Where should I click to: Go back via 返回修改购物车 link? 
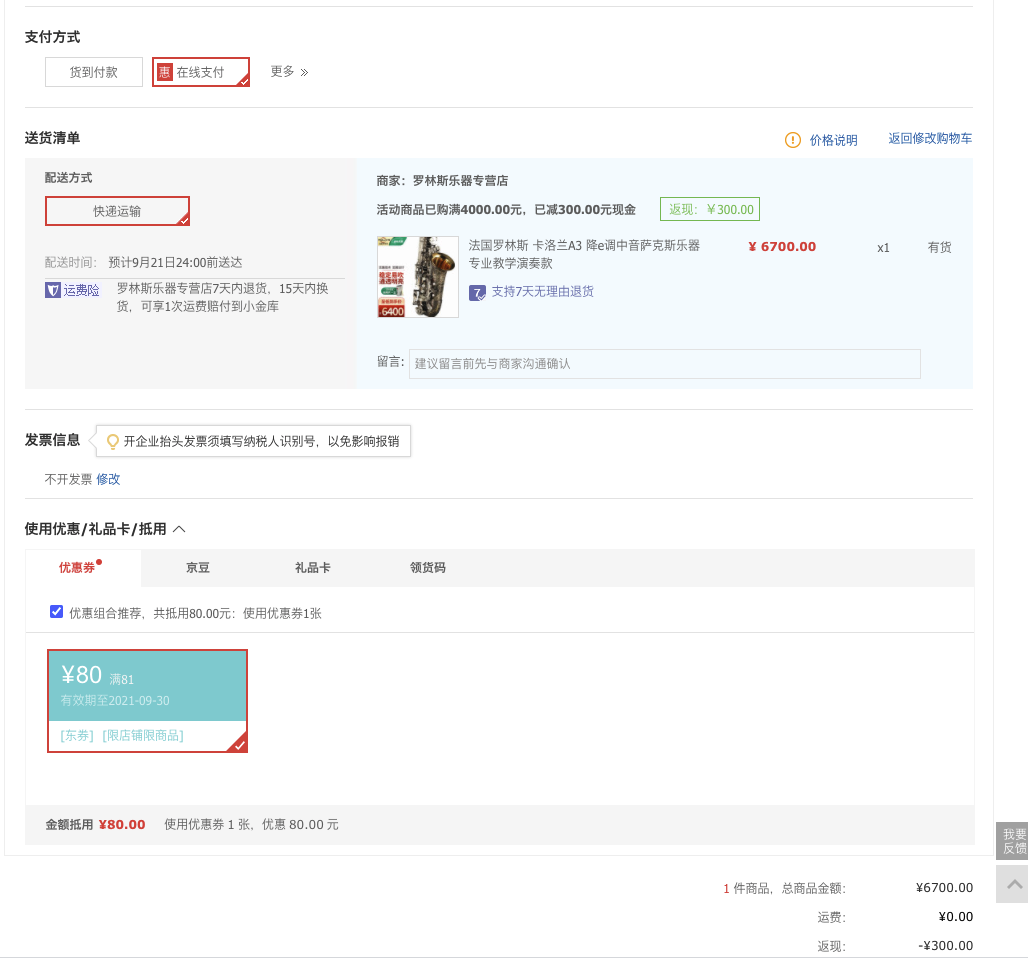click(x=930, y=138)
